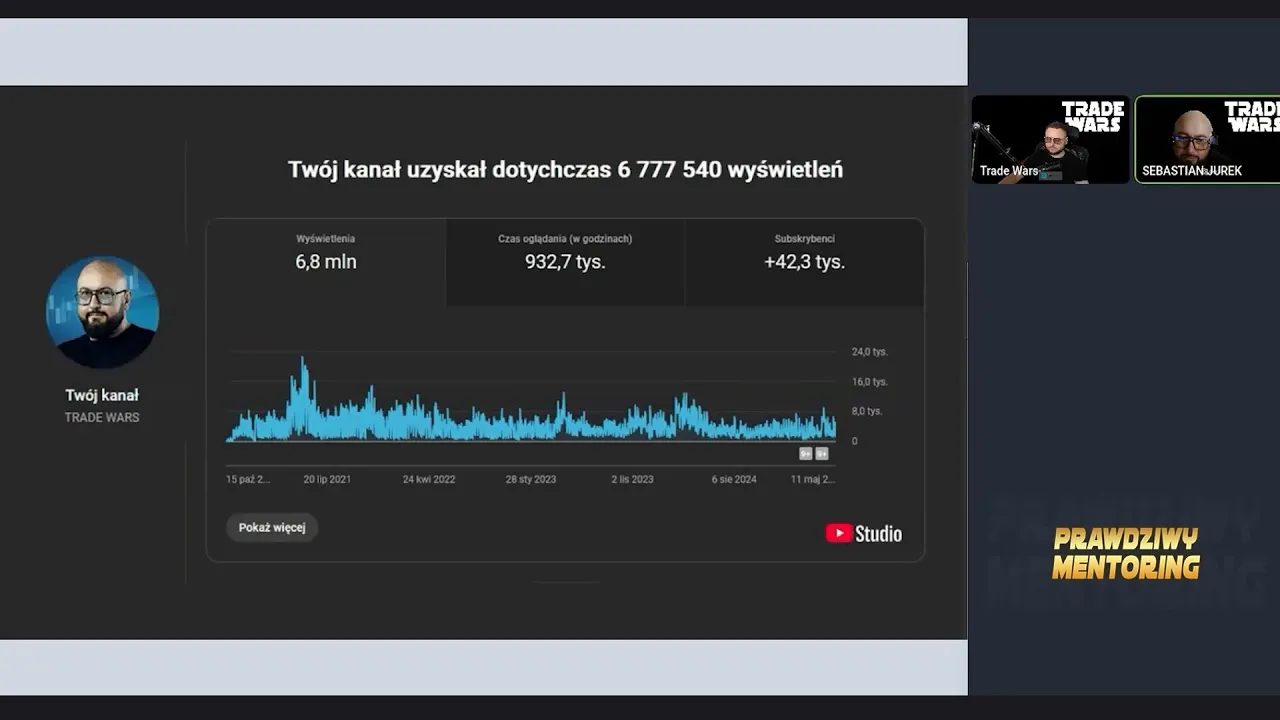1280x720 pixels.
Task: Click the '24 kwi 2022' axis date
Action: tap(429, 479)
